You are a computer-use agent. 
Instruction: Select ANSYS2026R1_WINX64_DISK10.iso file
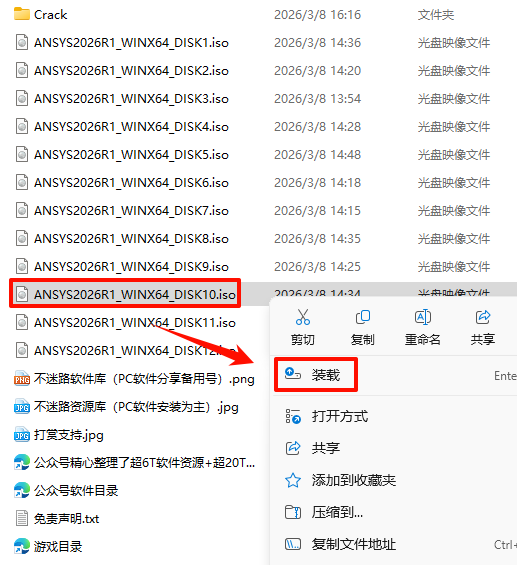[135, 294]
